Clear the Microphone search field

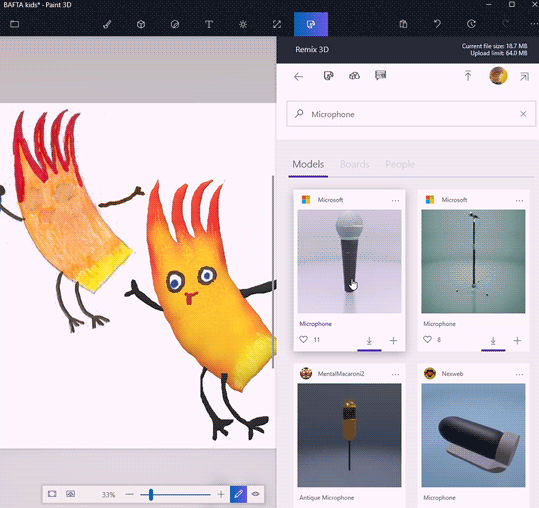(x=523, y=114)
